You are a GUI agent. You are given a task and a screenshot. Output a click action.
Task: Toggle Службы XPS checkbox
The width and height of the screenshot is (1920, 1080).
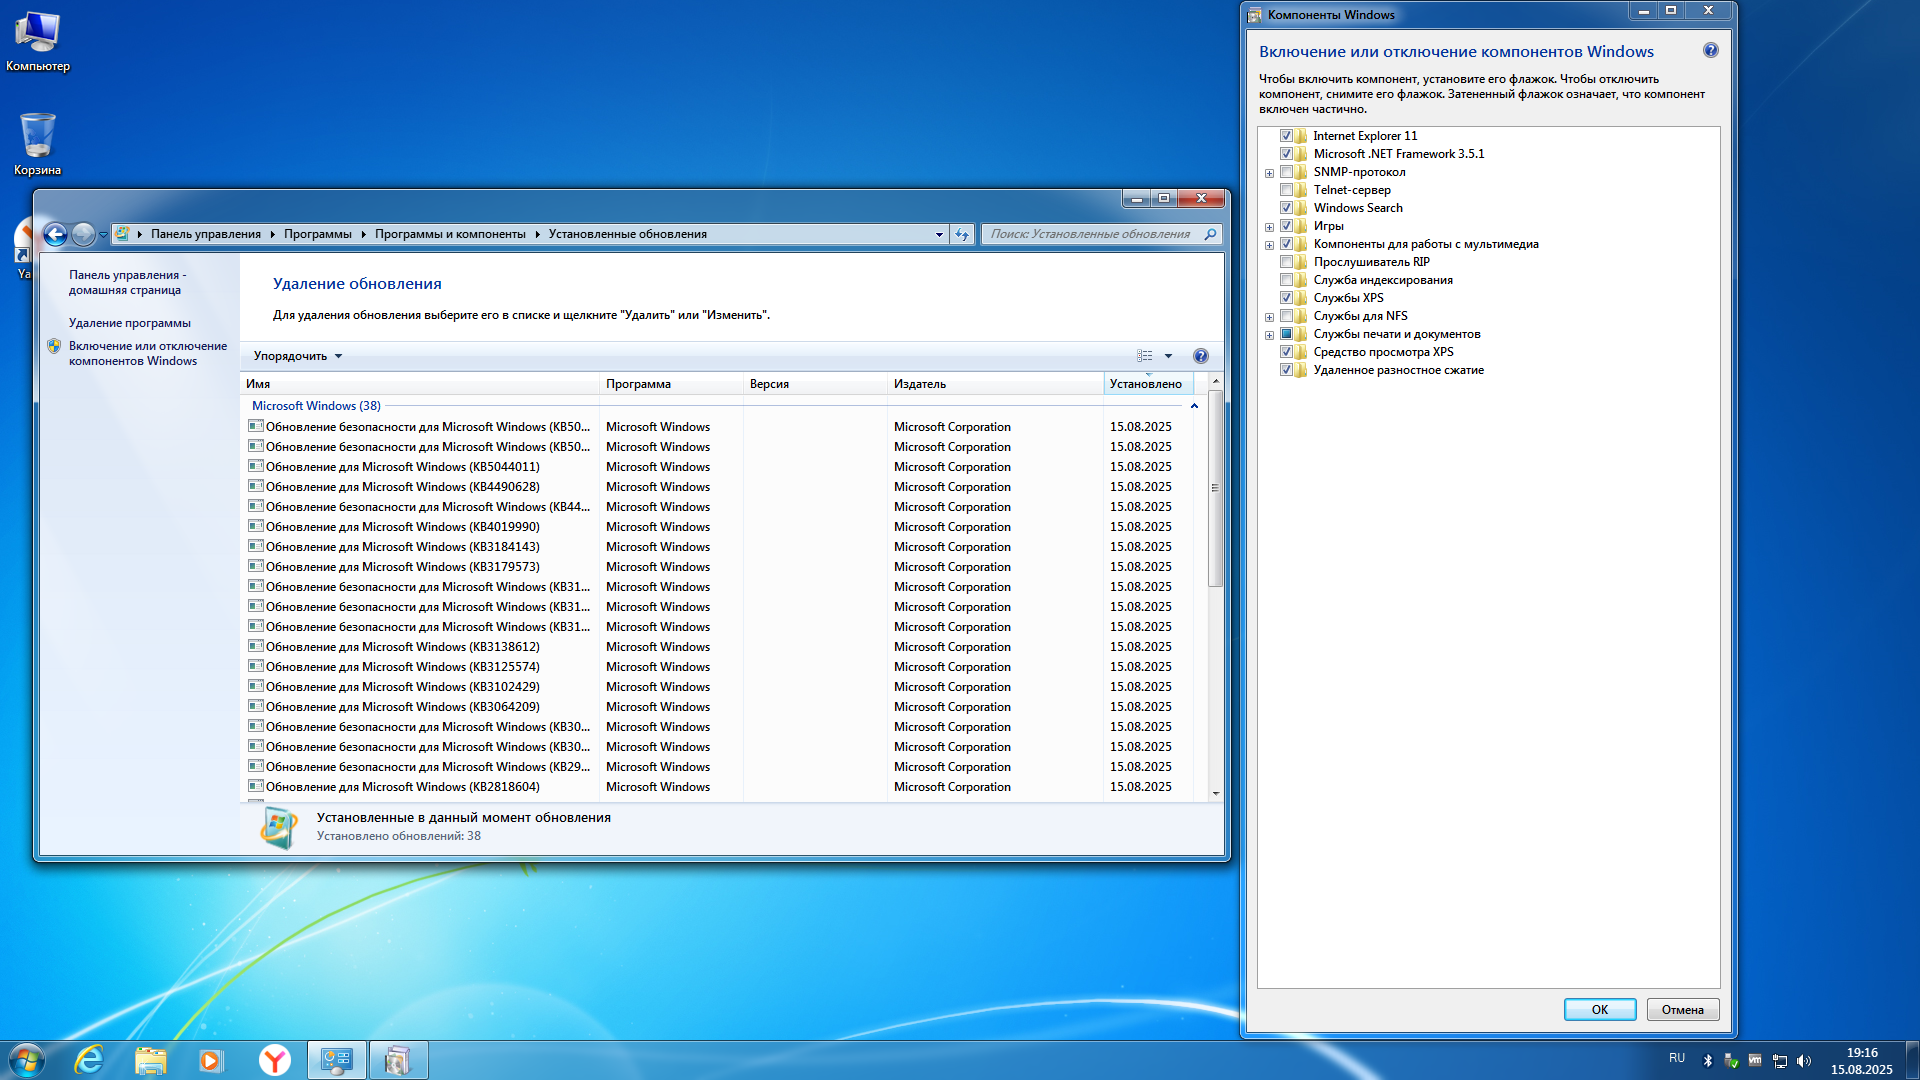[x=1286, y=298]
